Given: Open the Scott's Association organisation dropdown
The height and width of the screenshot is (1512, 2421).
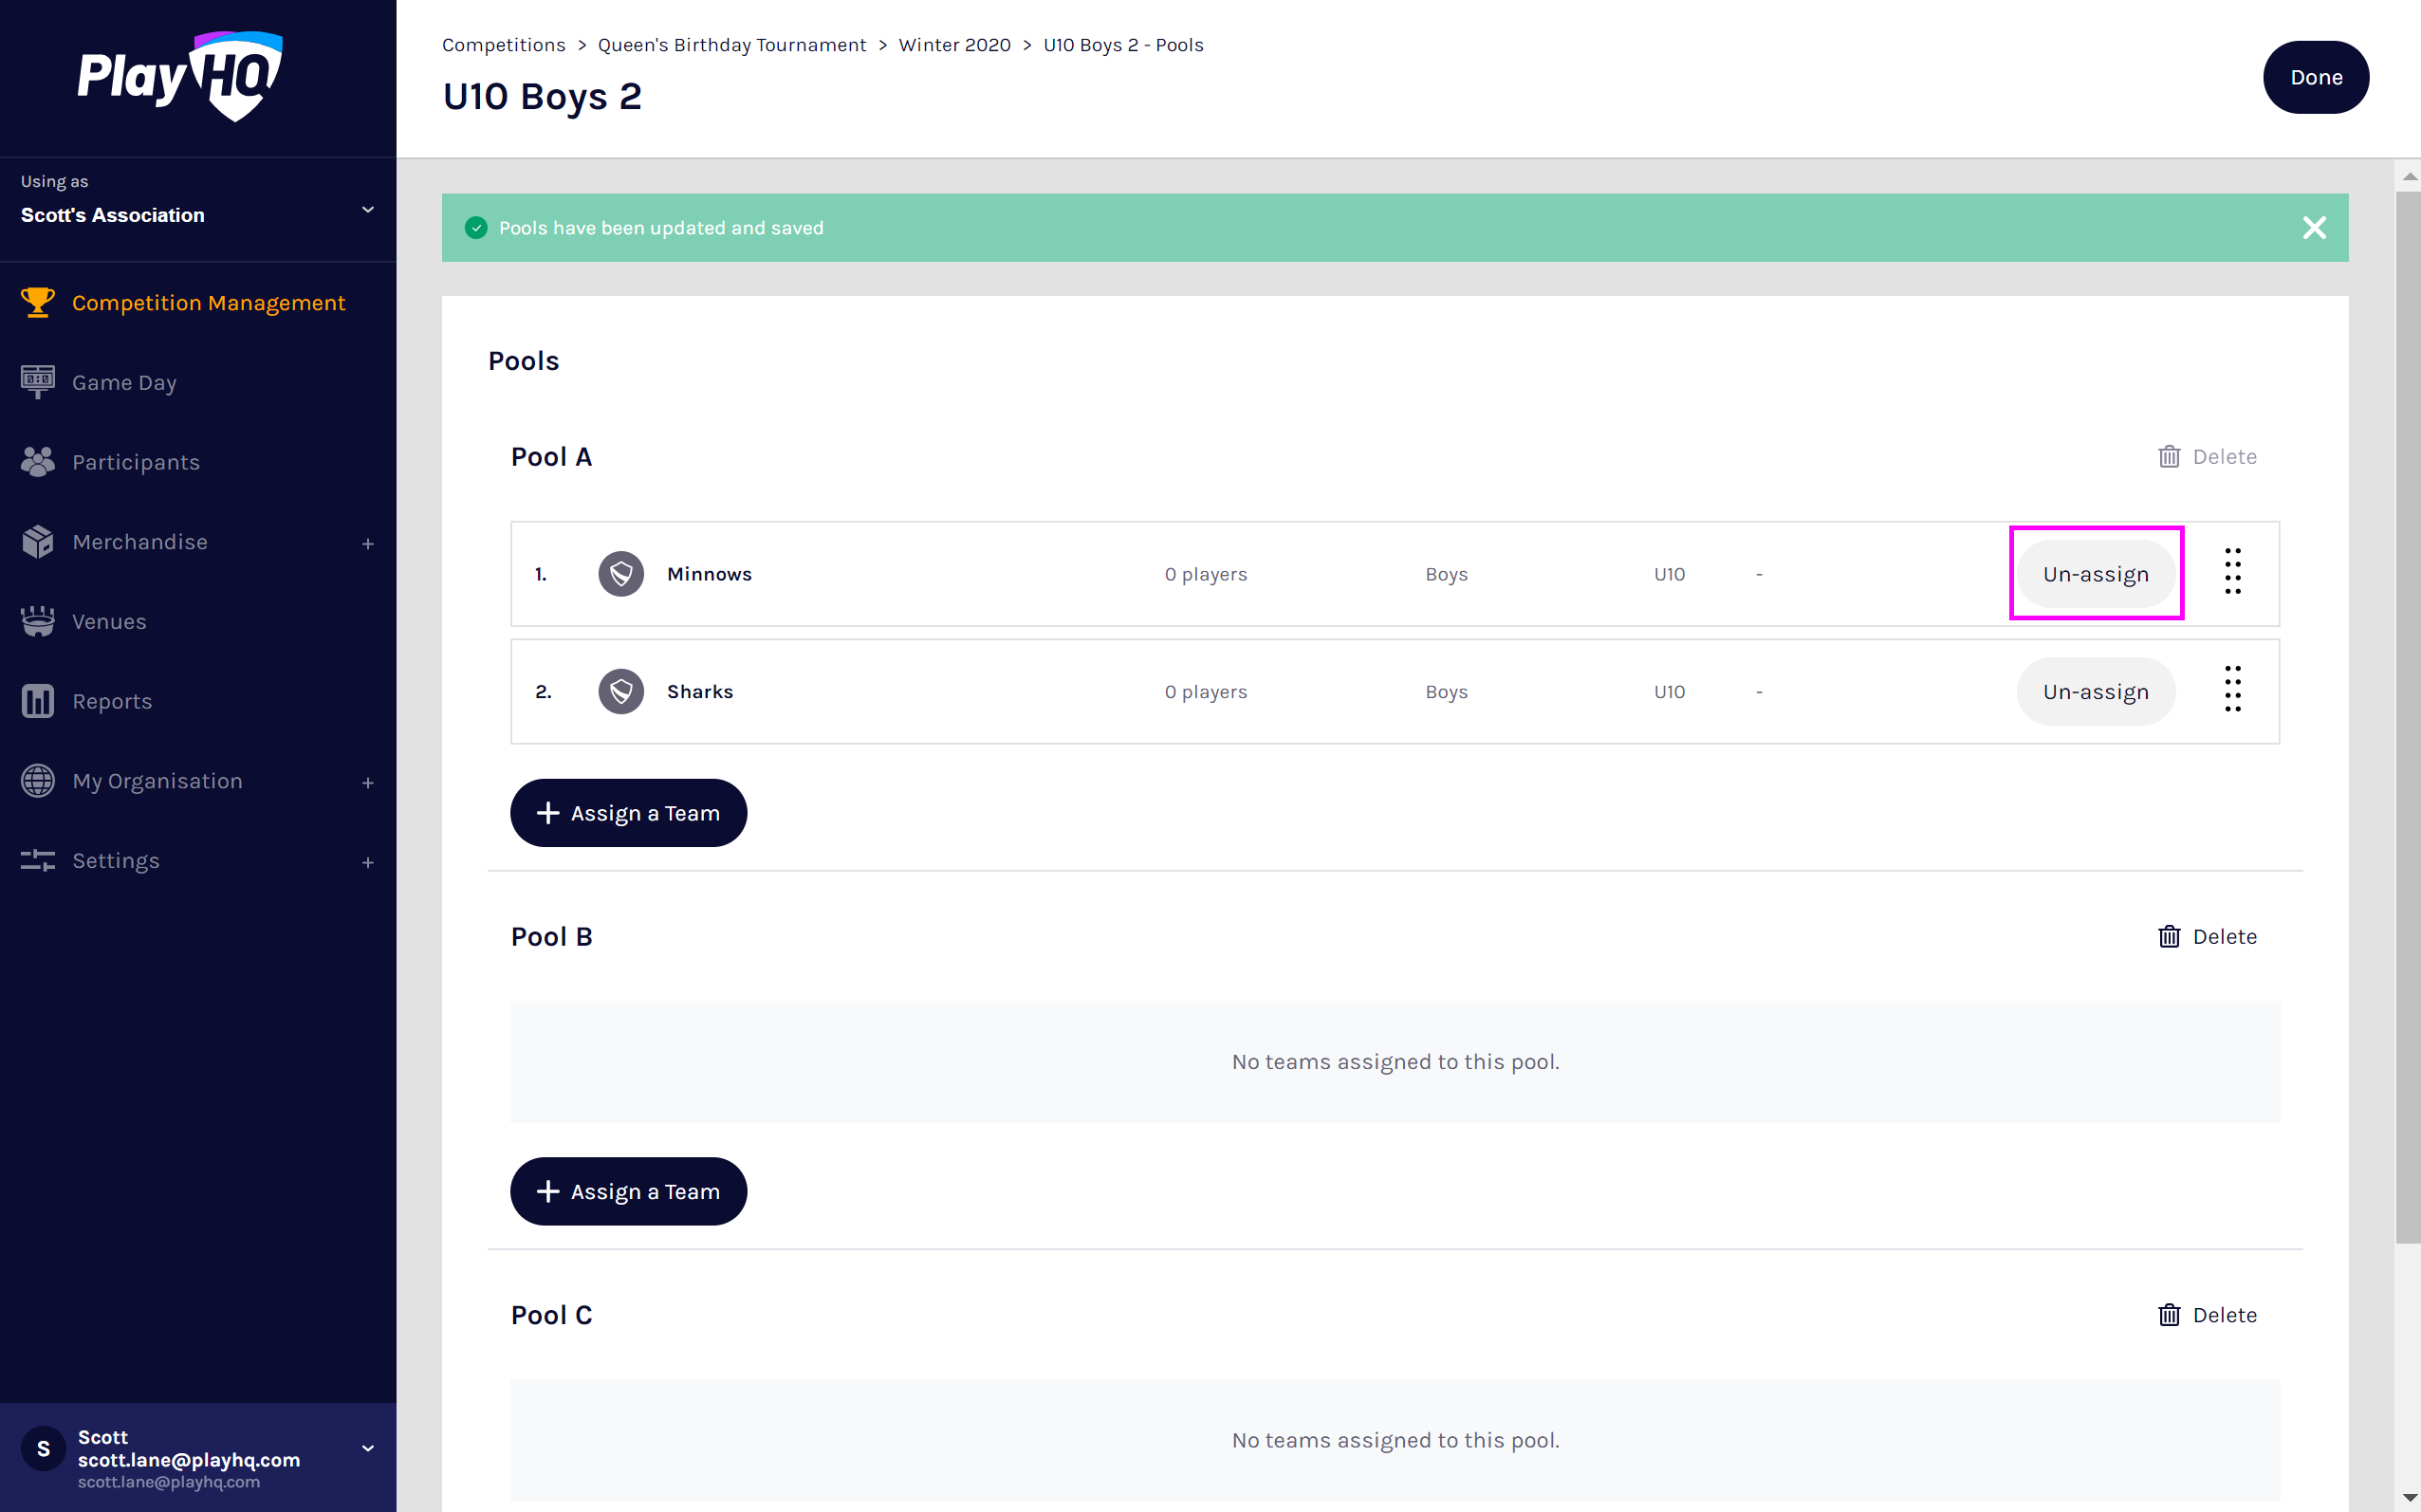Looking at the screenshot, I should point(368,209).
